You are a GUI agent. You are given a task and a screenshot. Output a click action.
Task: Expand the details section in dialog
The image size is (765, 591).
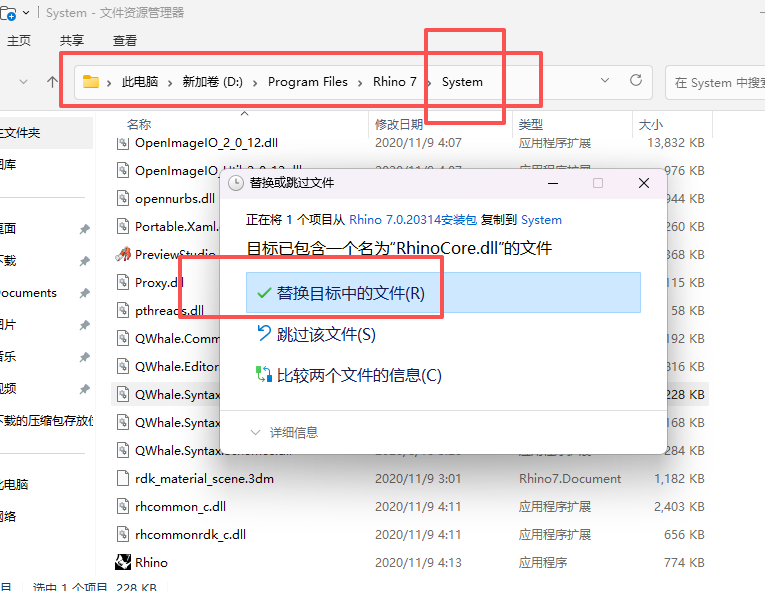283,432
